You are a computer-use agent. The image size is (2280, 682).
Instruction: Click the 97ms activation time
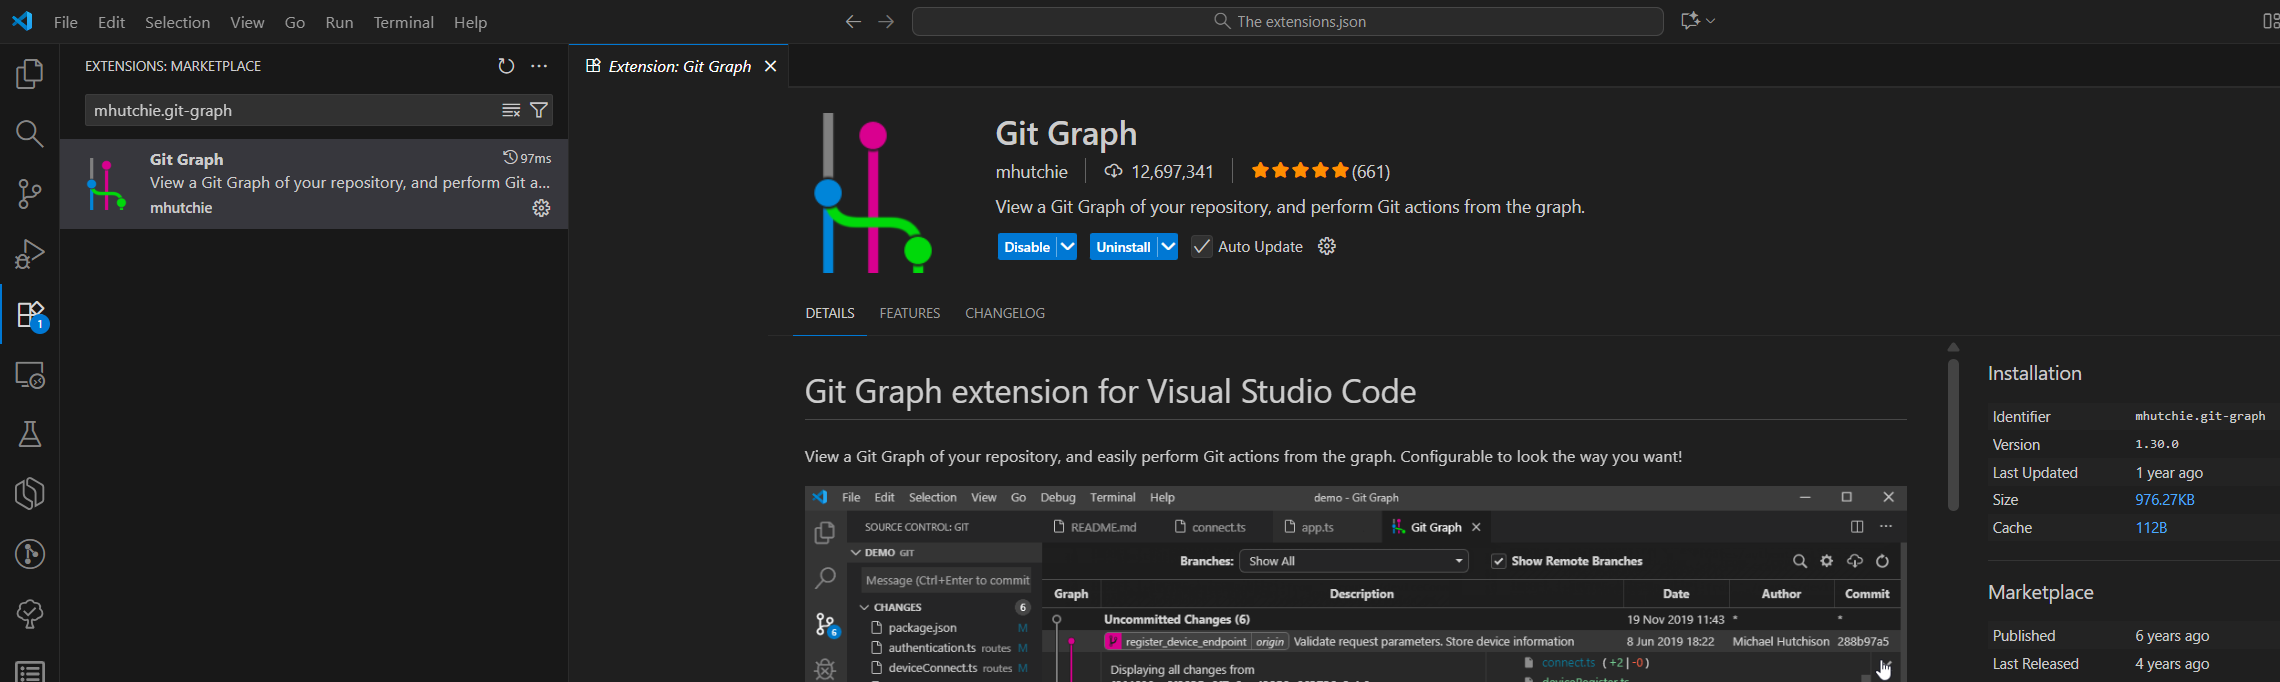[x=527, y=158]
